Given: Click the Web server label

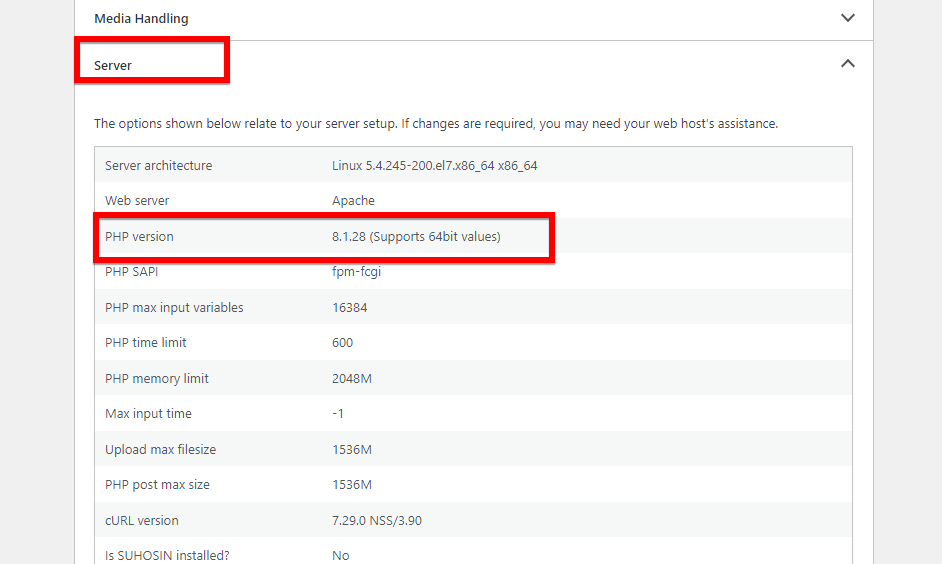Looking at the screenshot, I should pos(137,200).
